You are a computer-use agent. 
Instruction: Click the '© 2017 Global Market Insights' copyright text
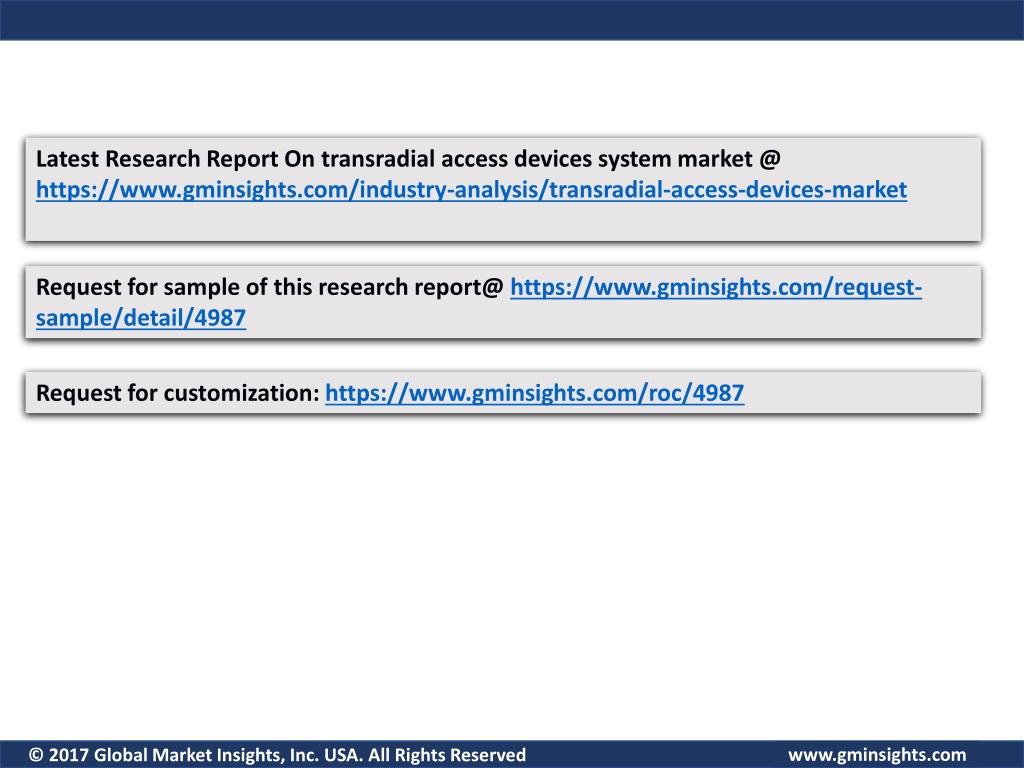(278, 755)
